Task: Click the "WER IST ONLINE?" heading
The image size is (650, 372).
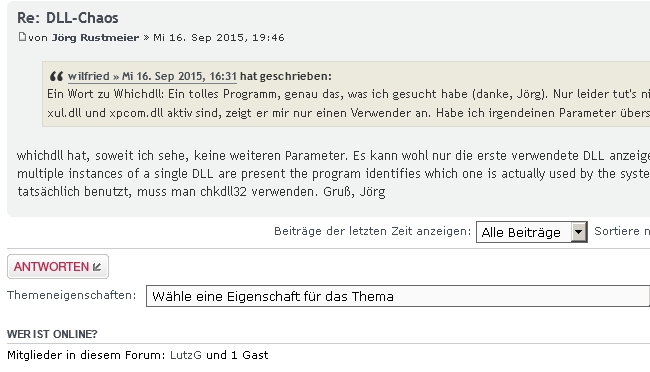Action: [52, 334]
